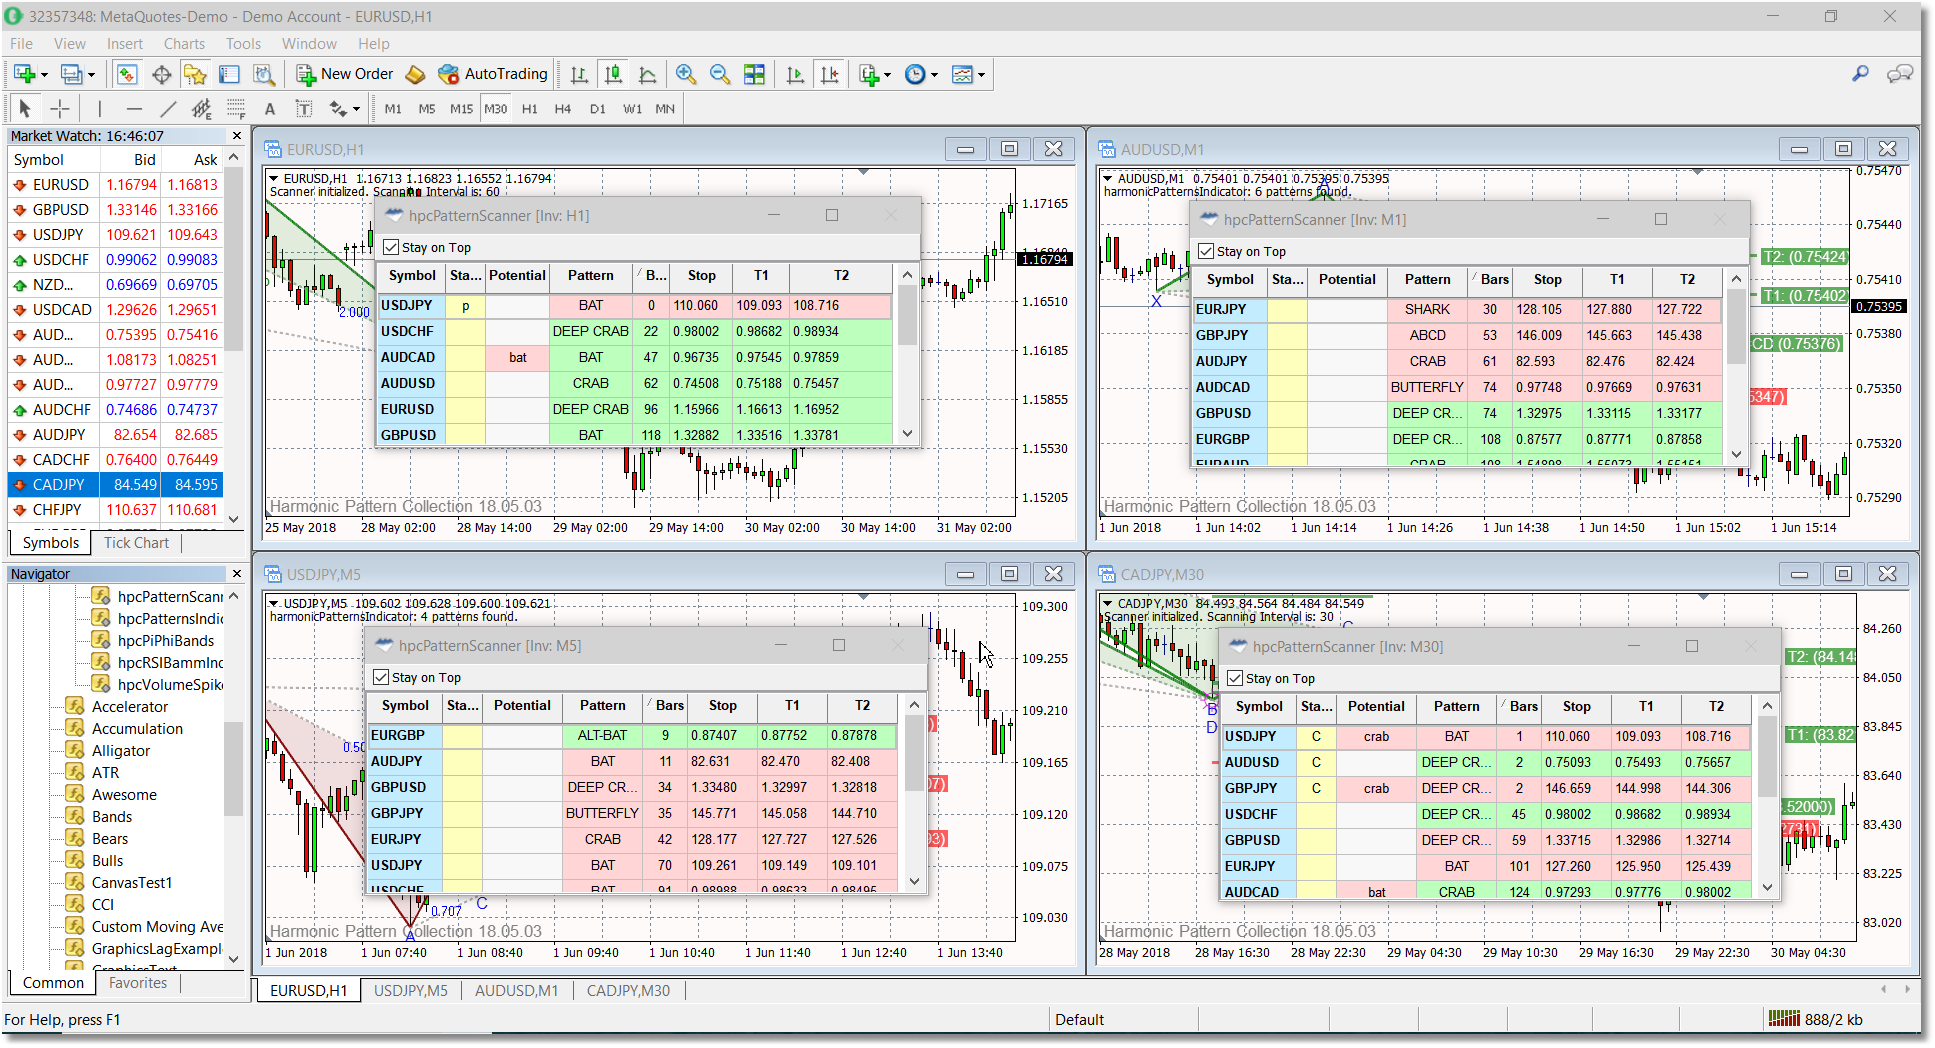Toggle the Market Watch toolbar icon
The width and height of the screenshot is (1935, 1048).
click(126, 74)
